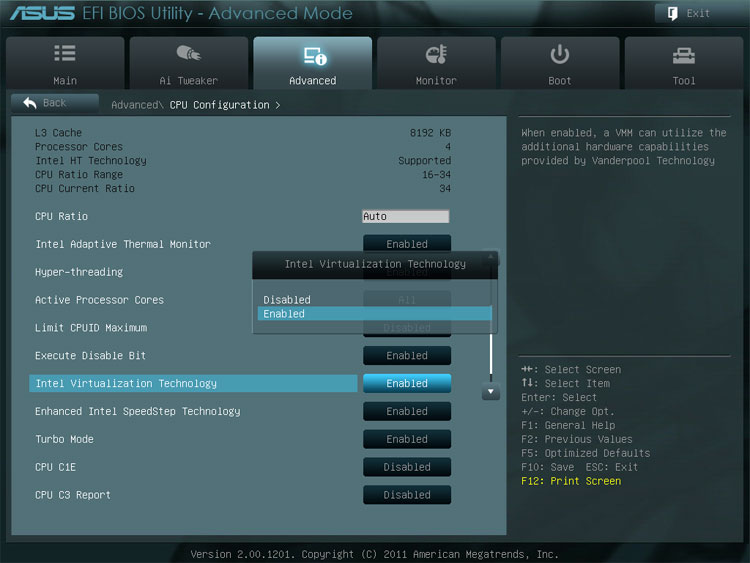The image size is (750, 563).
Task: Click the Exit door icon
Action: coord(673,13)
